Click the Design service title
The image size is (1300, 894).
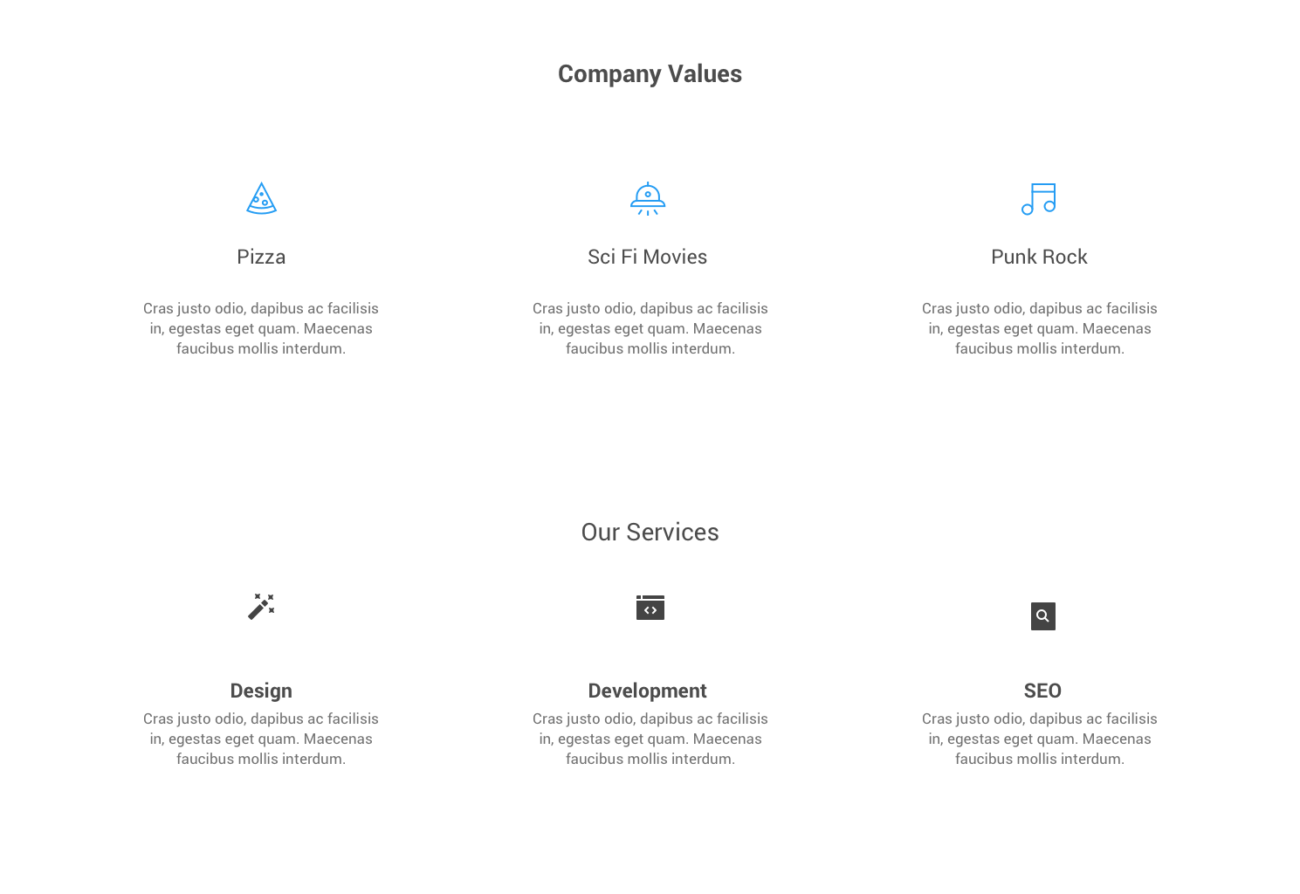tap(261, 690)
